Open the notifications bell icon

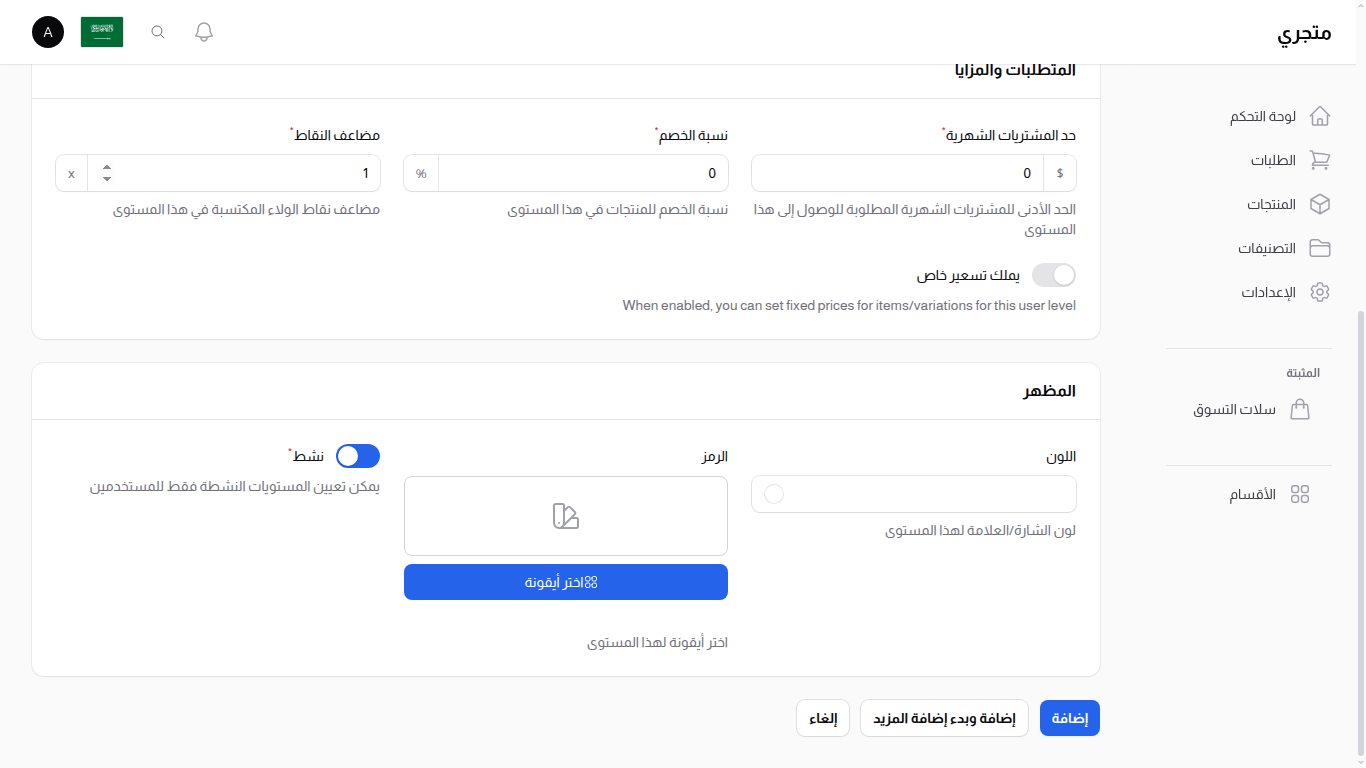[203, 32]
